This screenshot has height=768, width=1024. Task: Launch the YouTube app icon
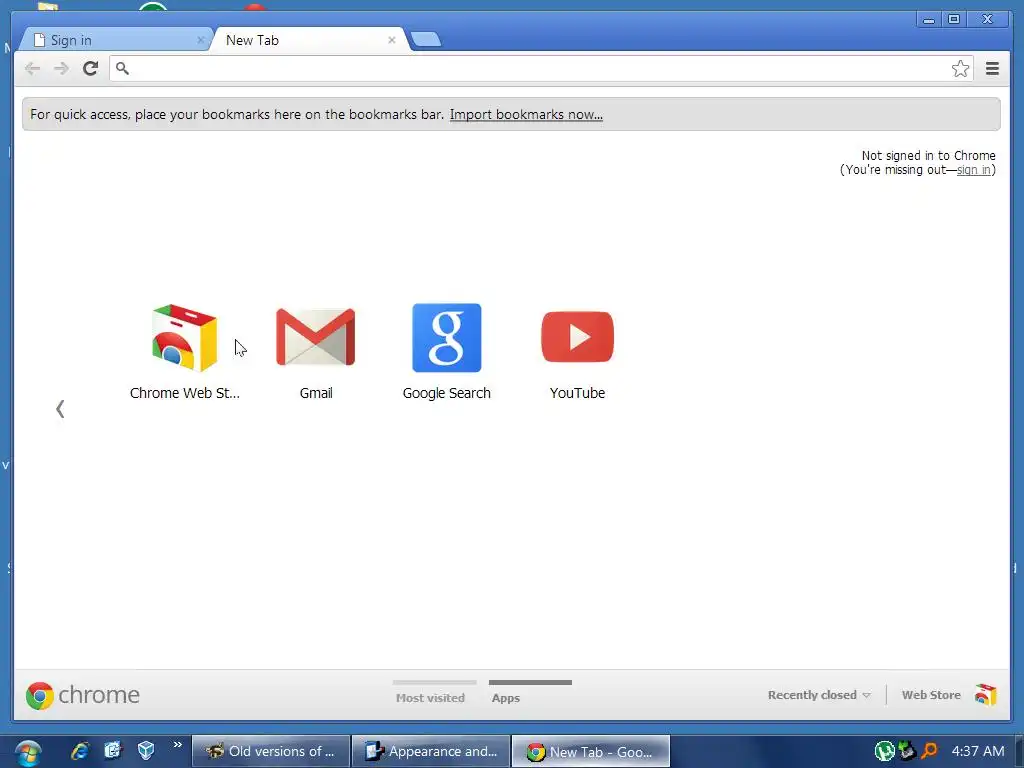[x=577, y=337]
